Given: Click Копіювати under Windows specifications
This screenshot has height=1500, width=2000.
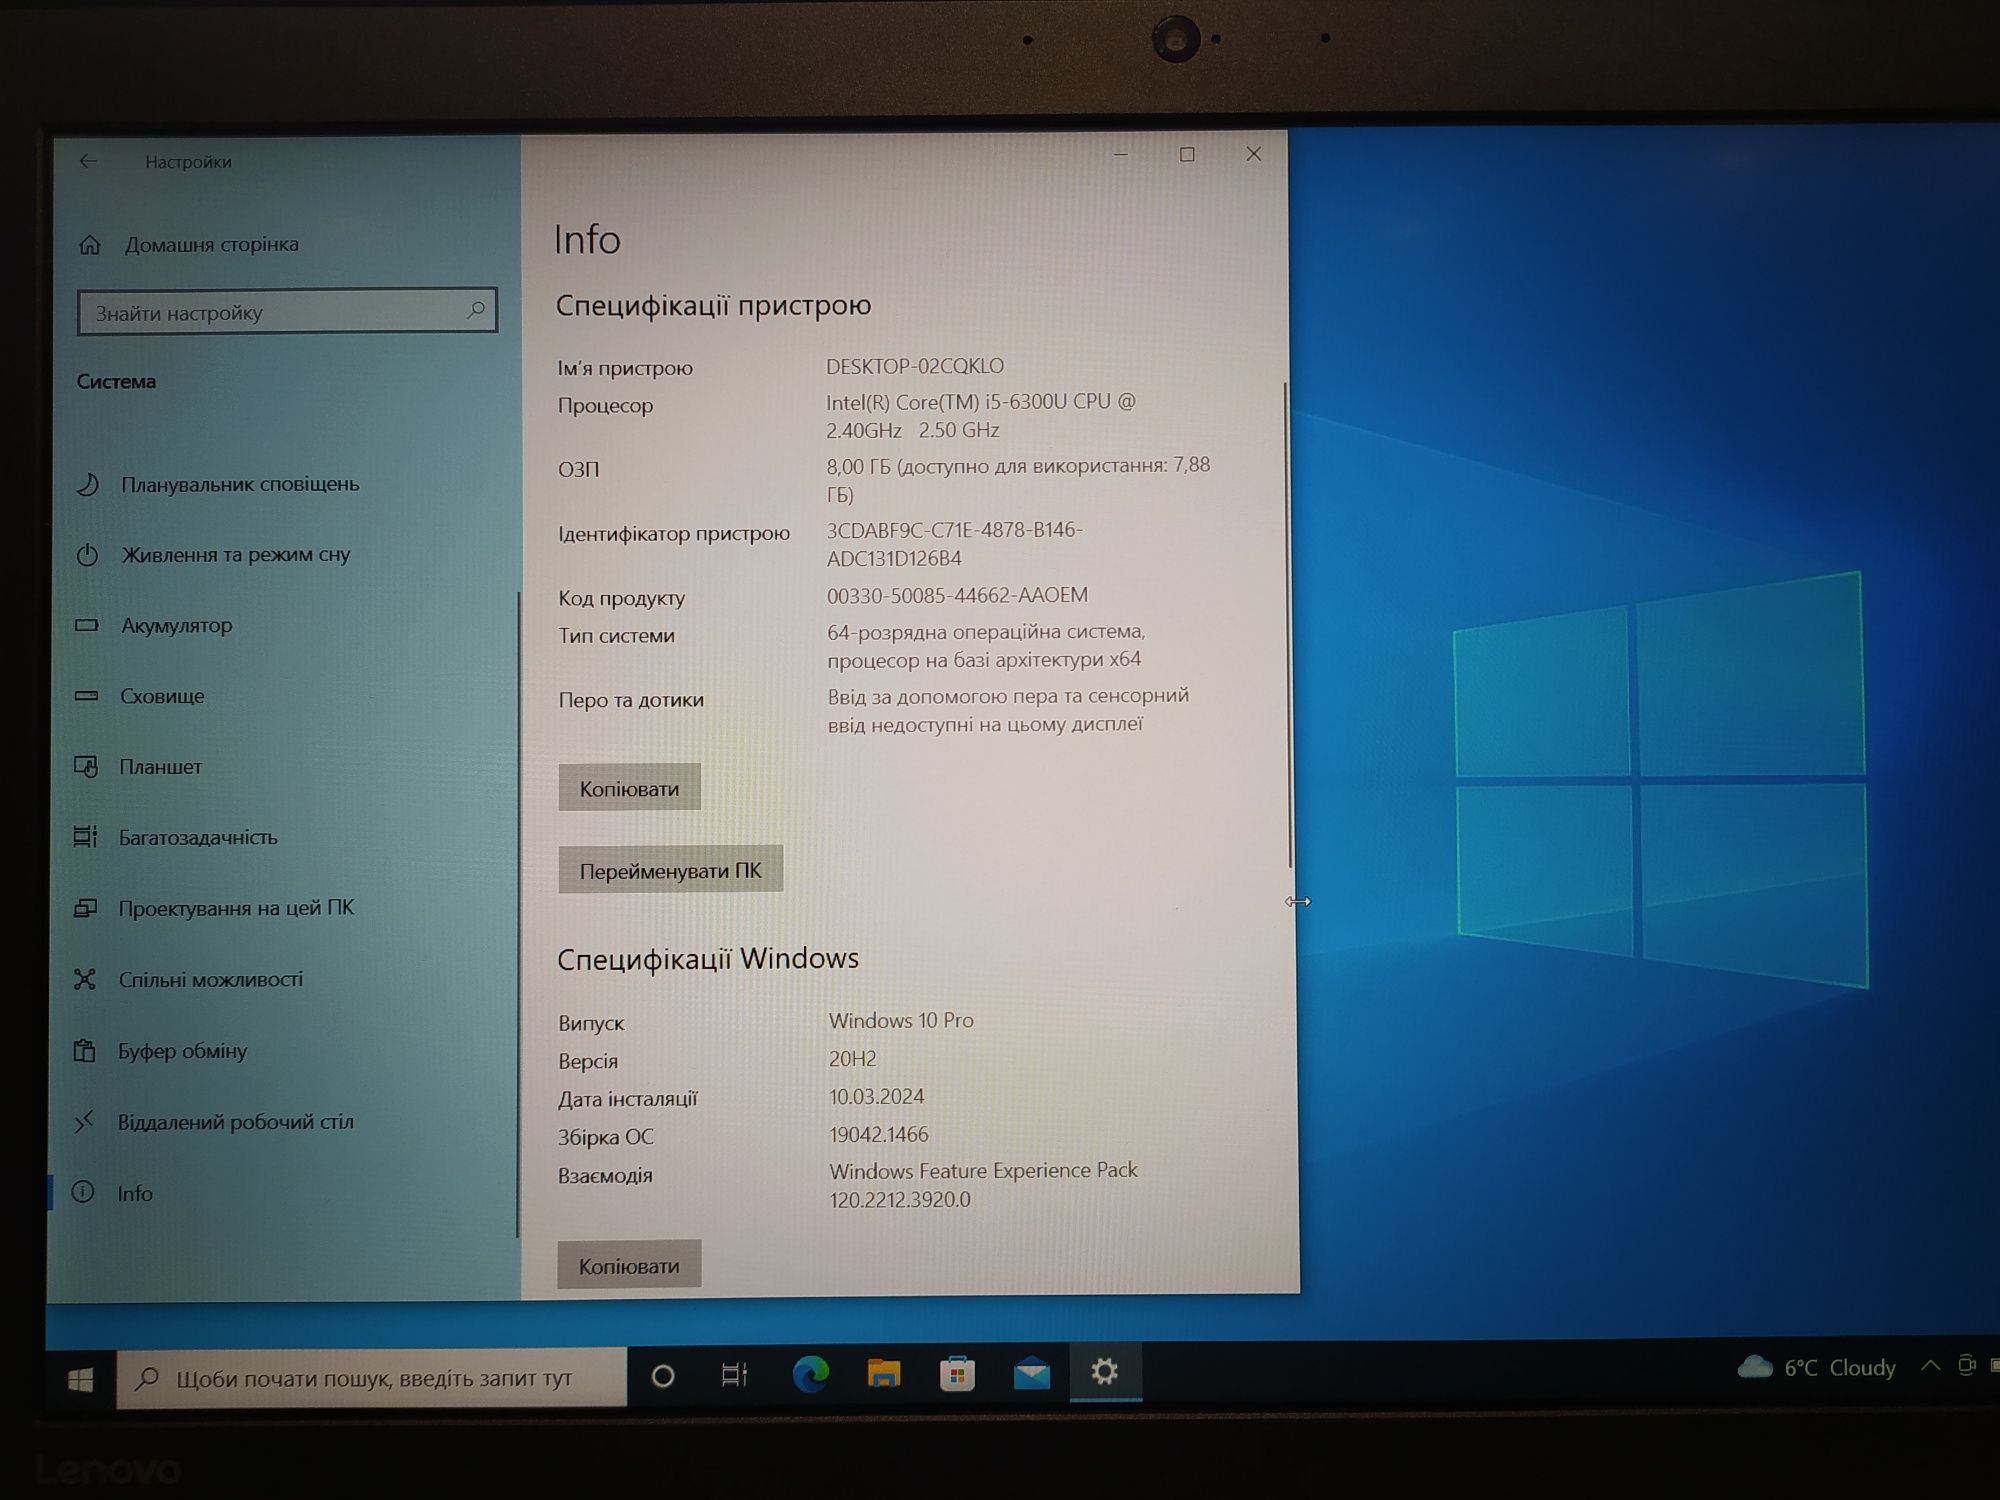Looking at the screenshot, I should pyautogui.click(x=629, y=1266).
